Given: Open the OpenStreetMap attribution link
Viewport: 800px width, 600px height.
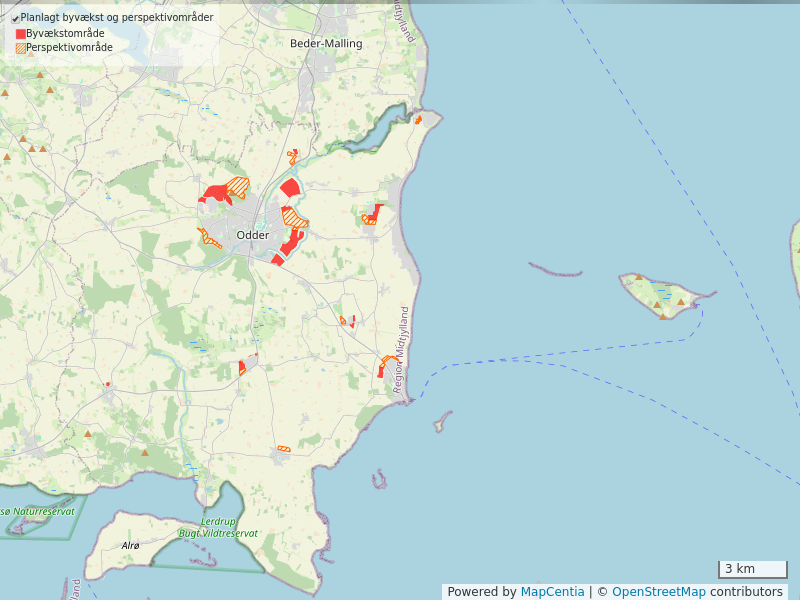Looking at the screenshot, I should 658,592.
